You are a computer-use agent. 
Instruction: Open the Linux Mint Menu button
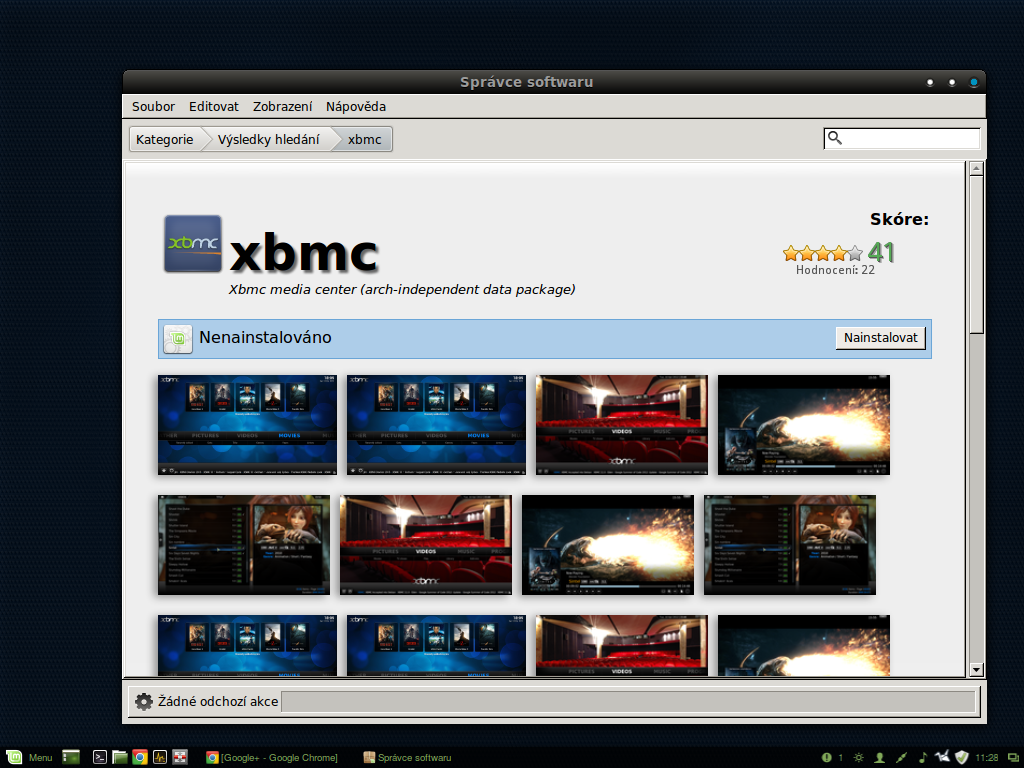[x=29, y=758]
